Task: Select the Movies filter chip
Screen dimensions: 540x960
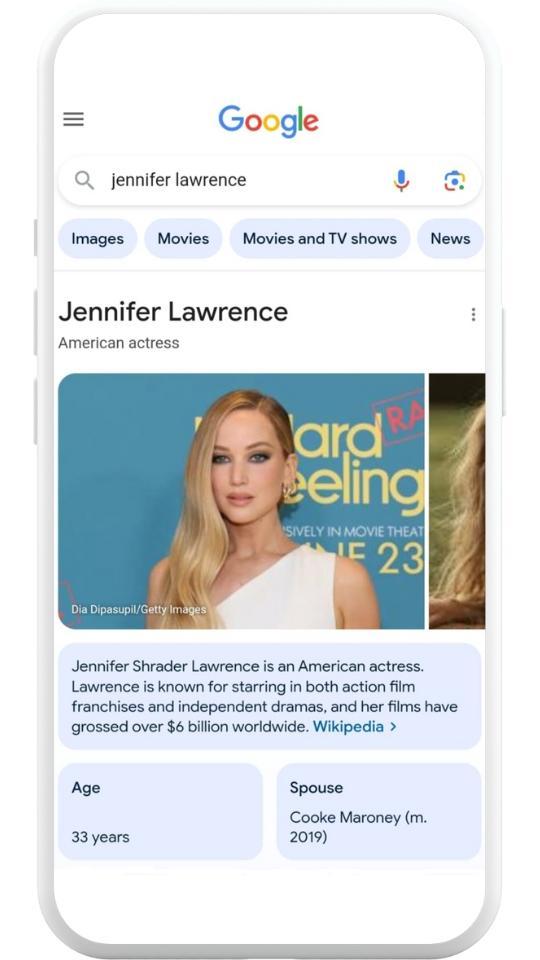Action: 183,239
